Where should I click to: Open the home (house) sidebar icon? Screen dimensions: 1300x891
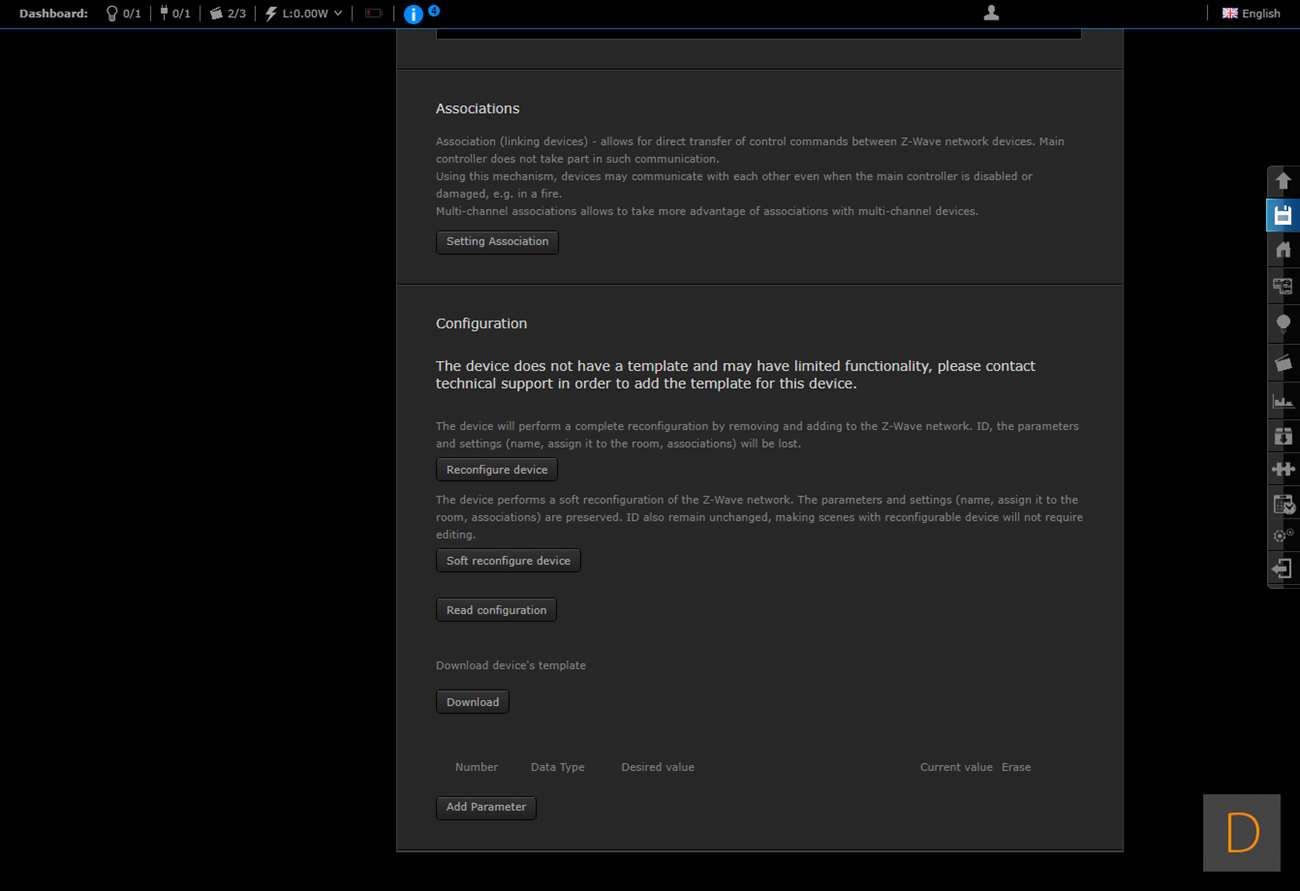[1283, 250]
